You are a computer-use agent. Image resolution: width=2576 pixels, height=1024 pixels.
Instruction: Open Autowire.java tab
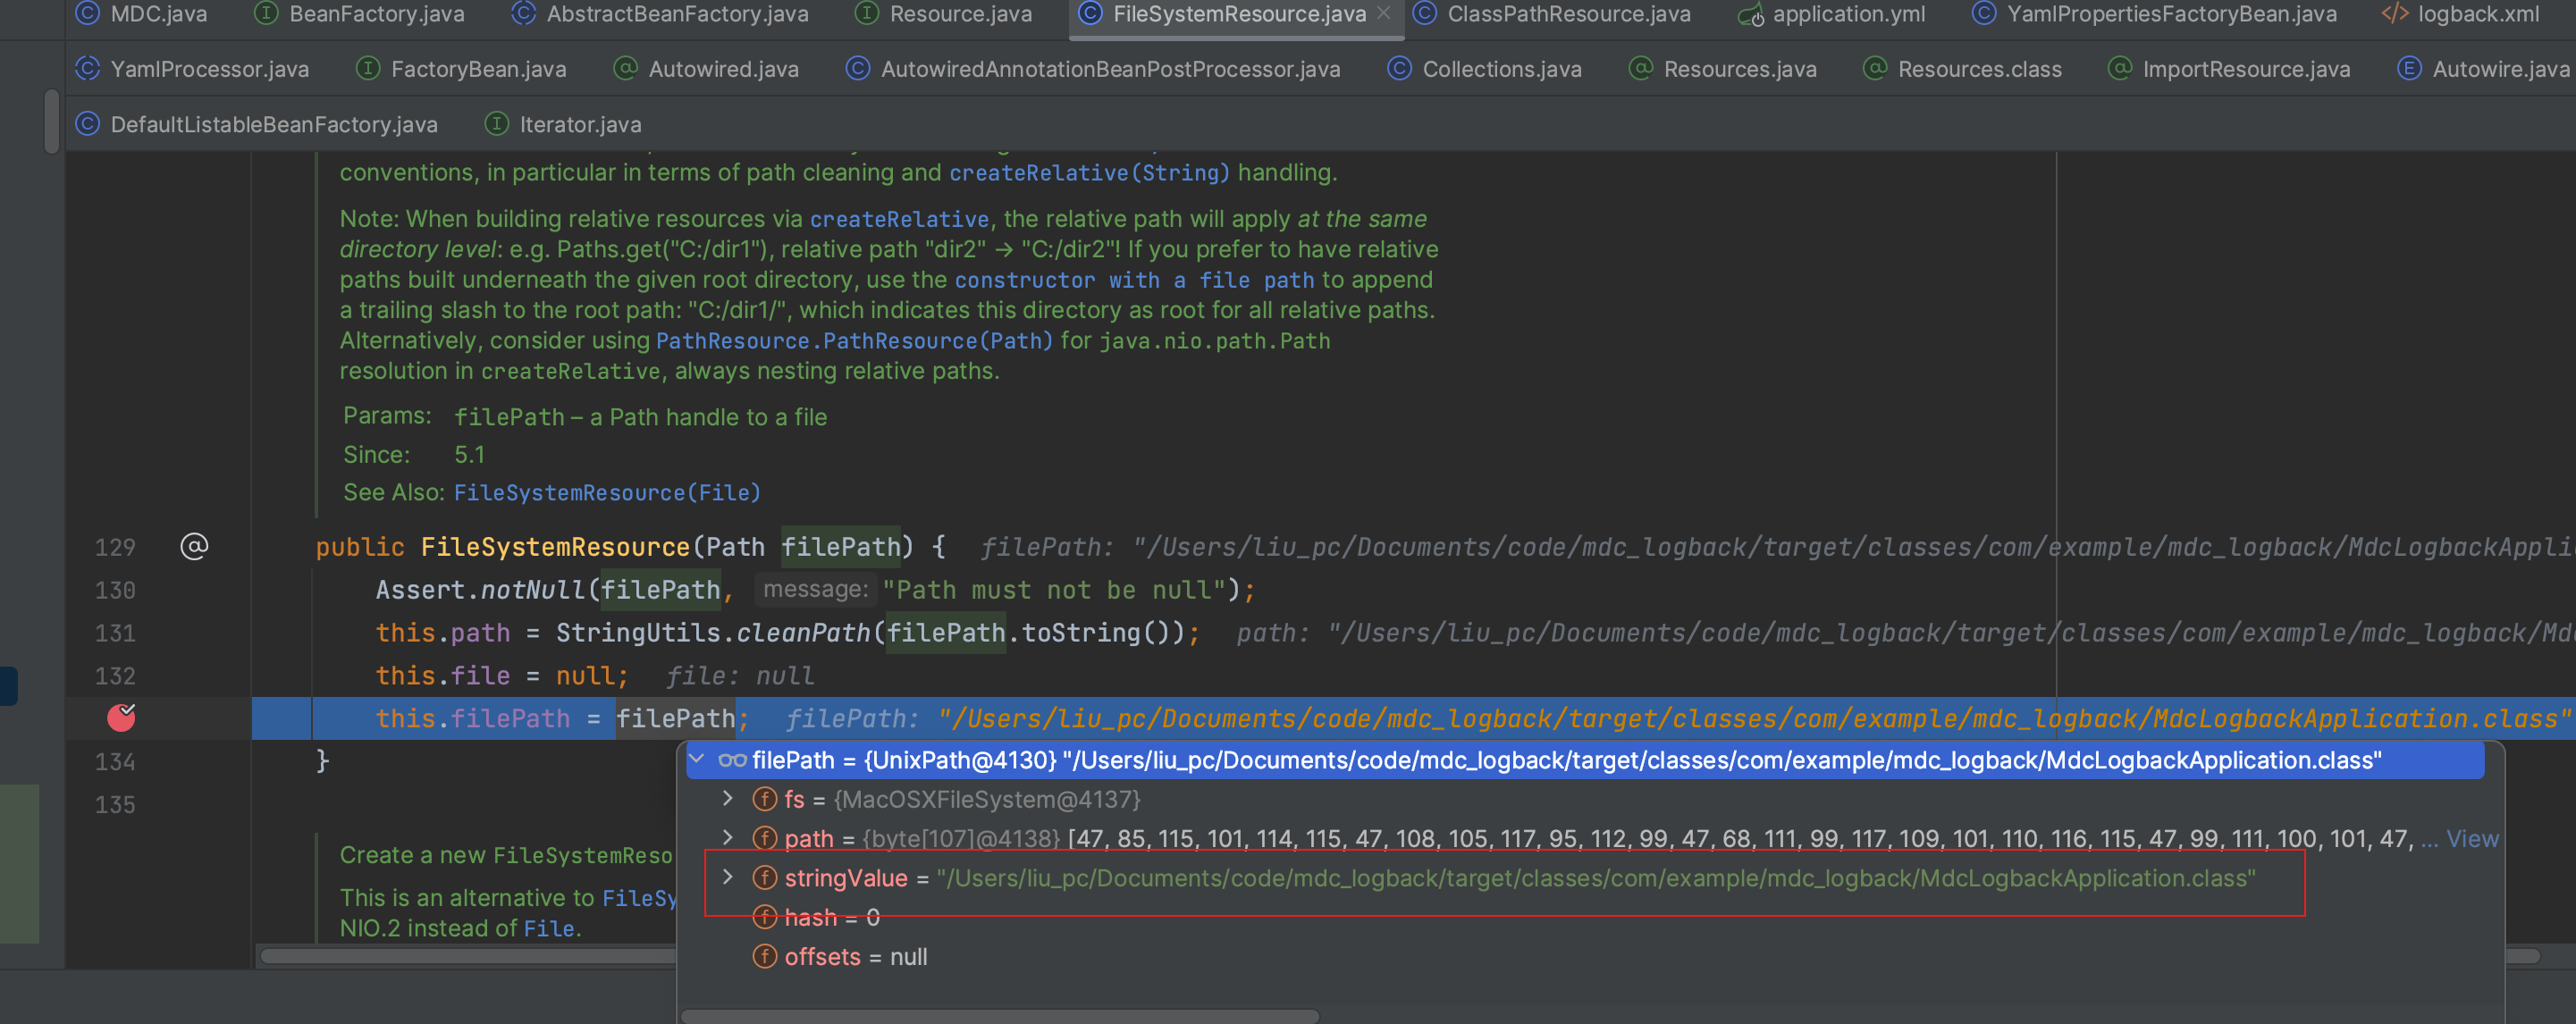(x=2483, y=69)
